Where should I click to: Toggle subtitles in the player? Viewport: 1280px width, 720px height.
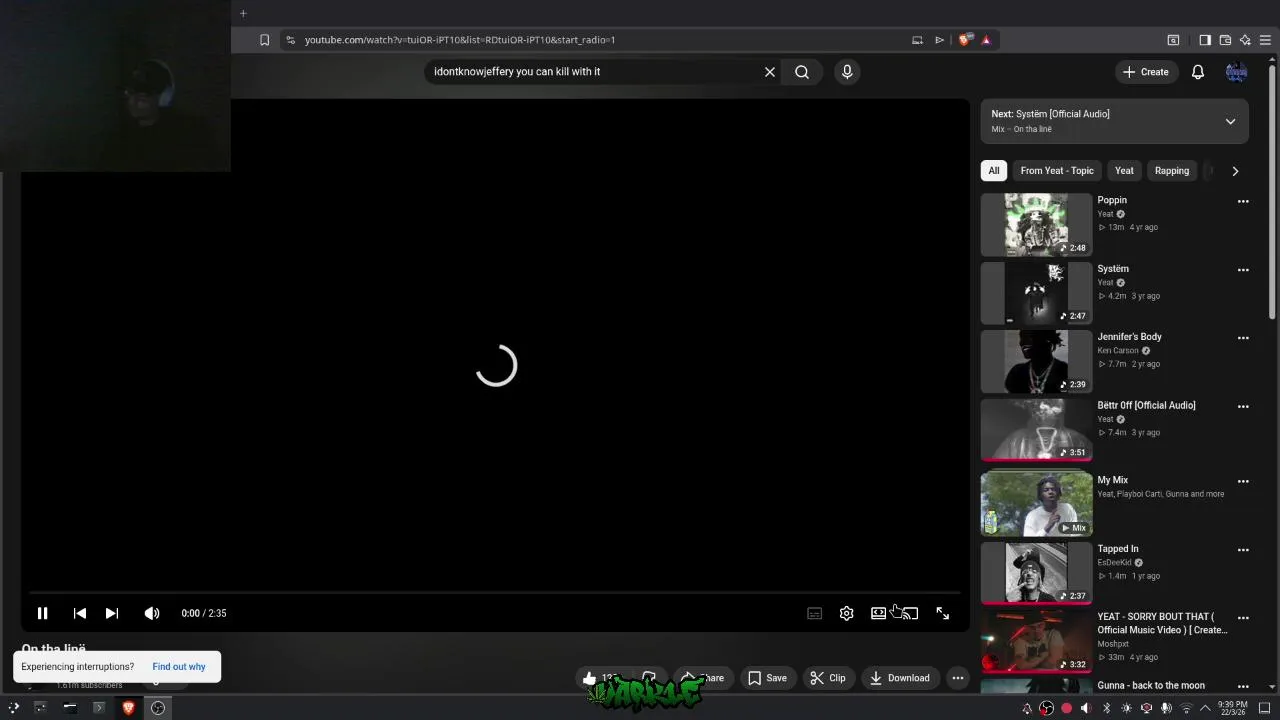pos(815,613)
